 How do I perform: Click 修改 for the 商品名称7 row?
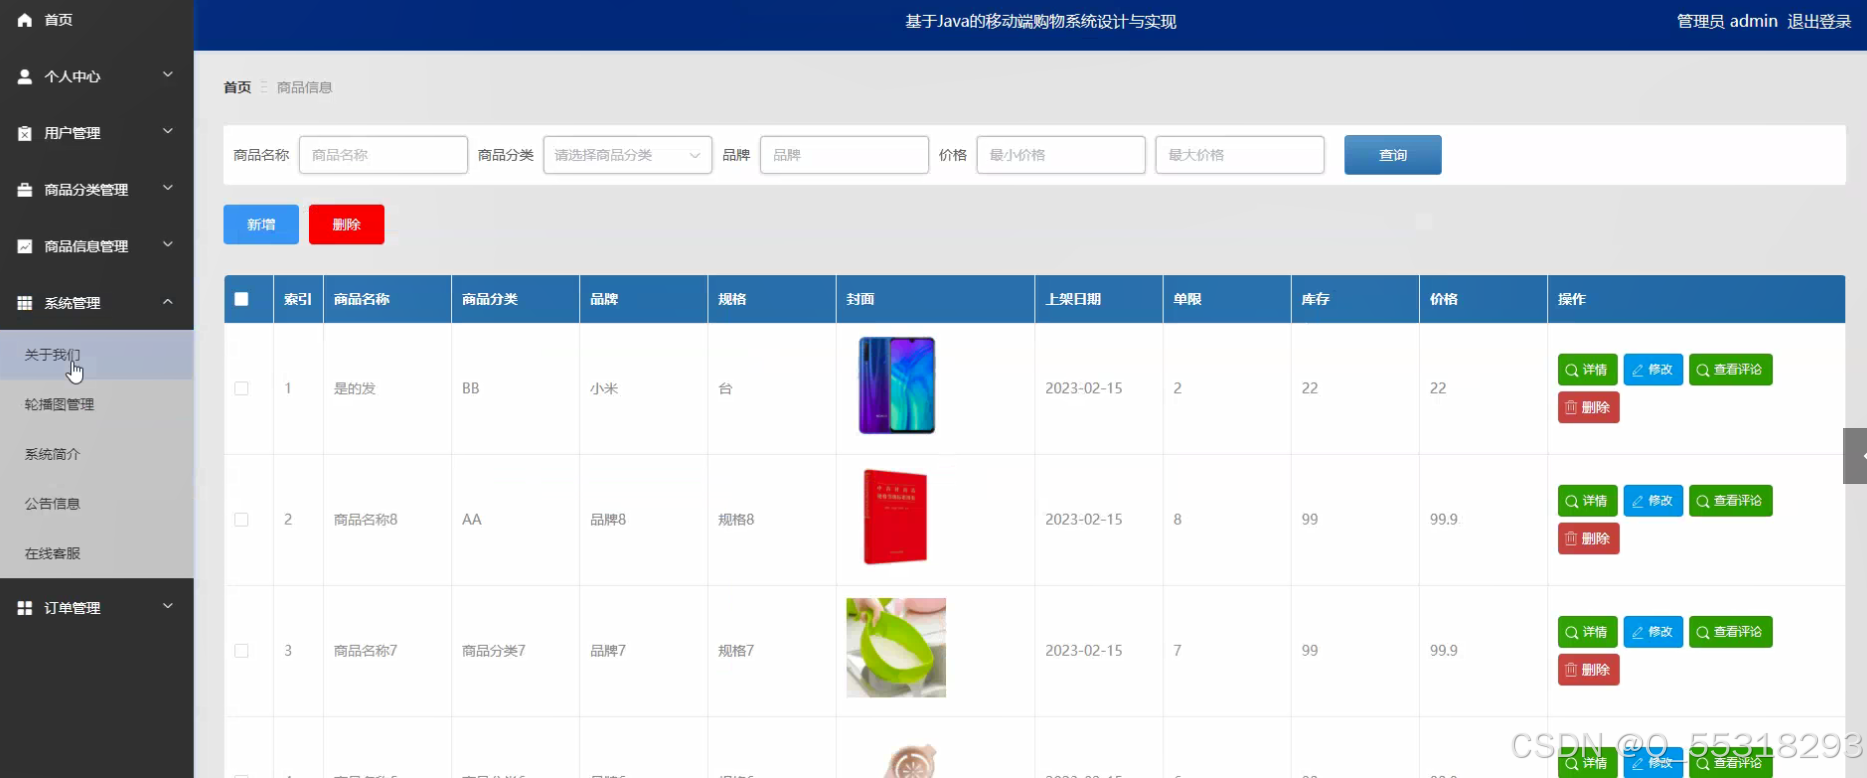click(1653, 632)
